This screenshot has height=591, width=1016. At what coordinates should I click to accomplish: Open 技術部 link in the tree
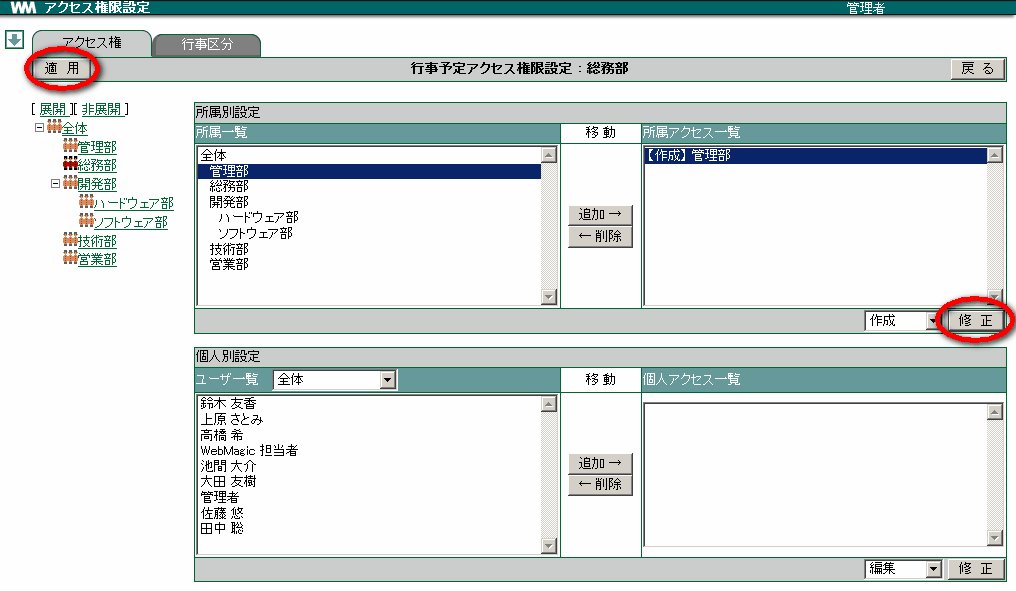pos(97,241)
